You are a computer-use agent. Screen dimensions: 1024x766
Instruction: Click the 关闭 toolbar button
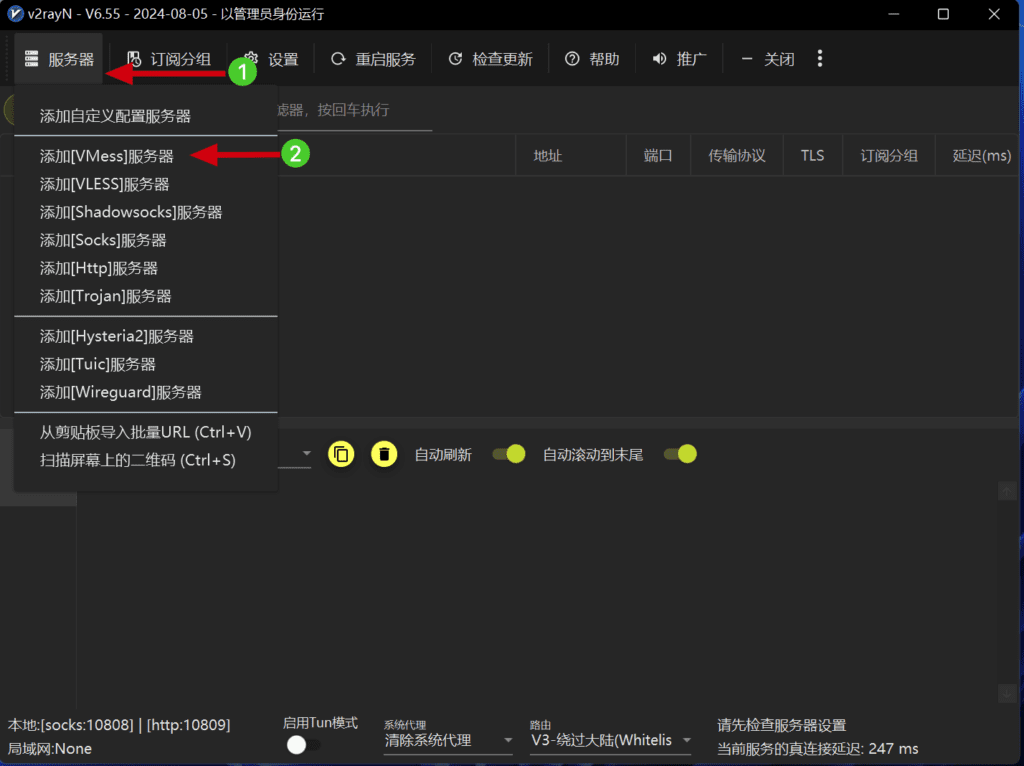tap(767, 59)
